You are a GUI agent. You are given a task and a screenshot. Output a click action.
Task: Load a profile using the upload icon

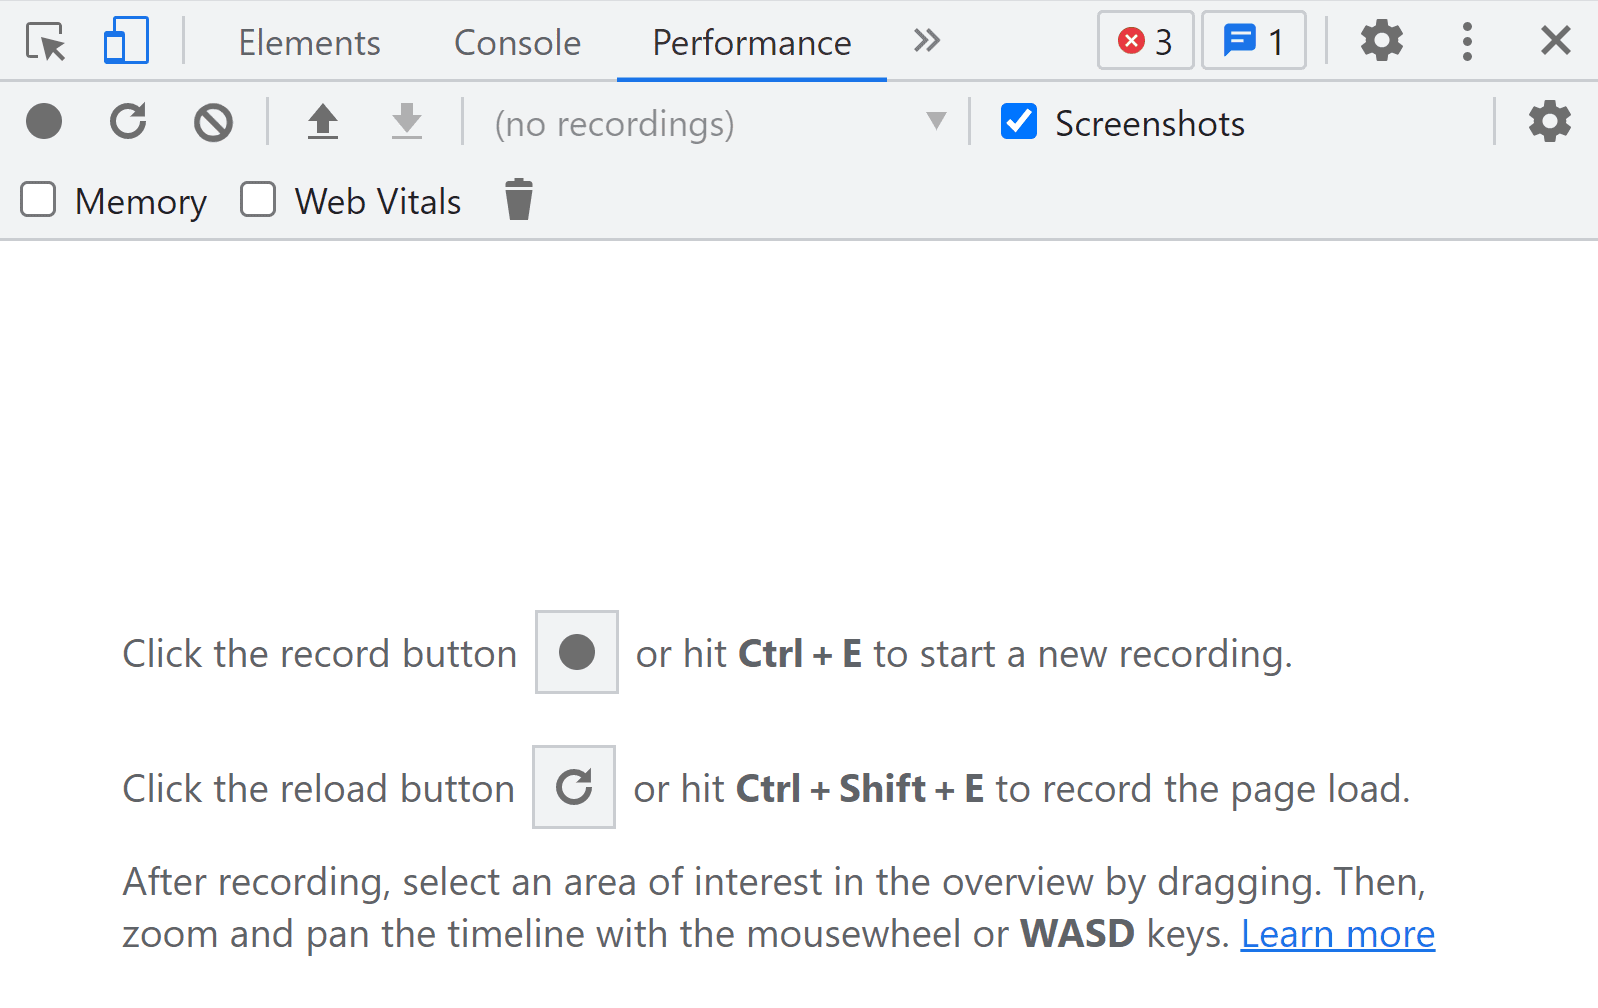pyautogui.click(x=322, y=122)
